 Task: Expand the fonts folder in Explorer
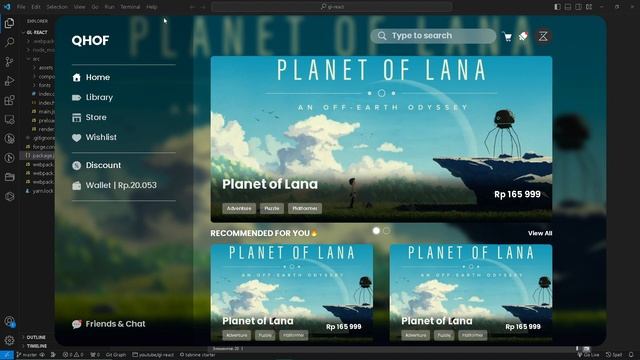point(44,85)
